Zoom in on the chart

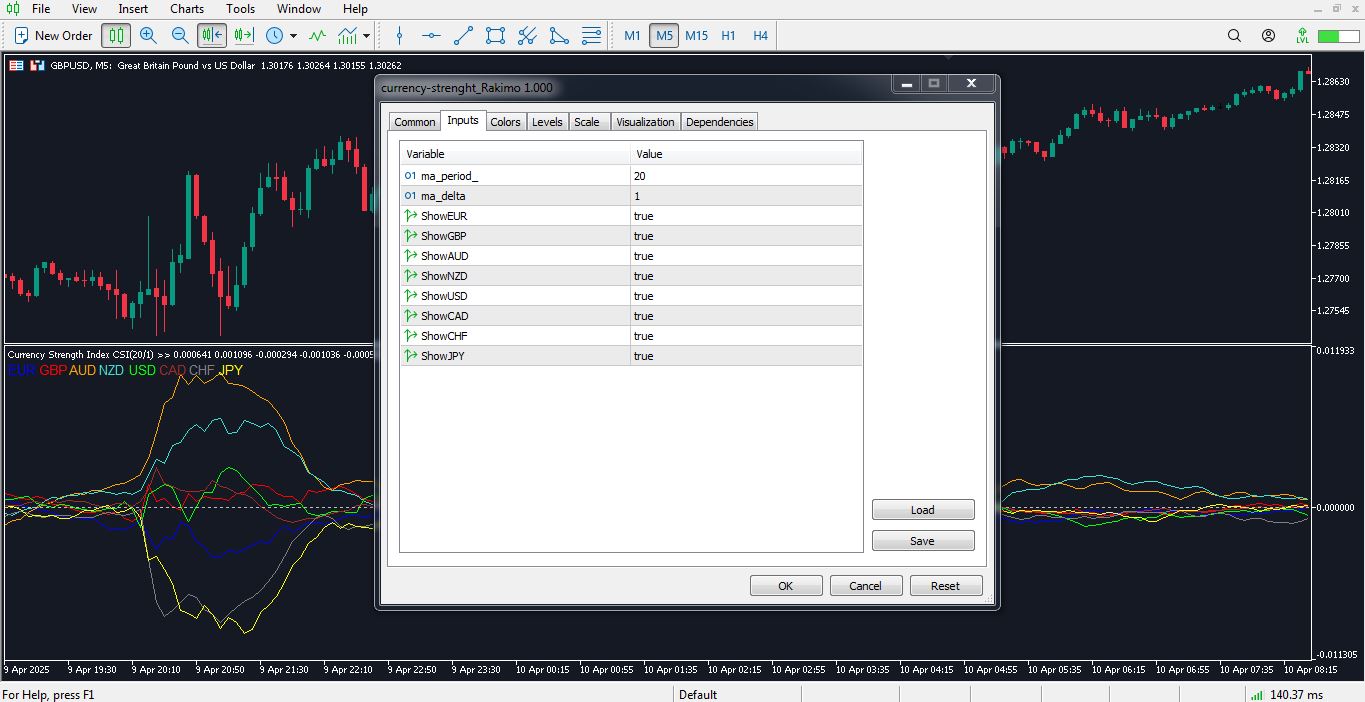pyautogui.click(x=148, y=36)
